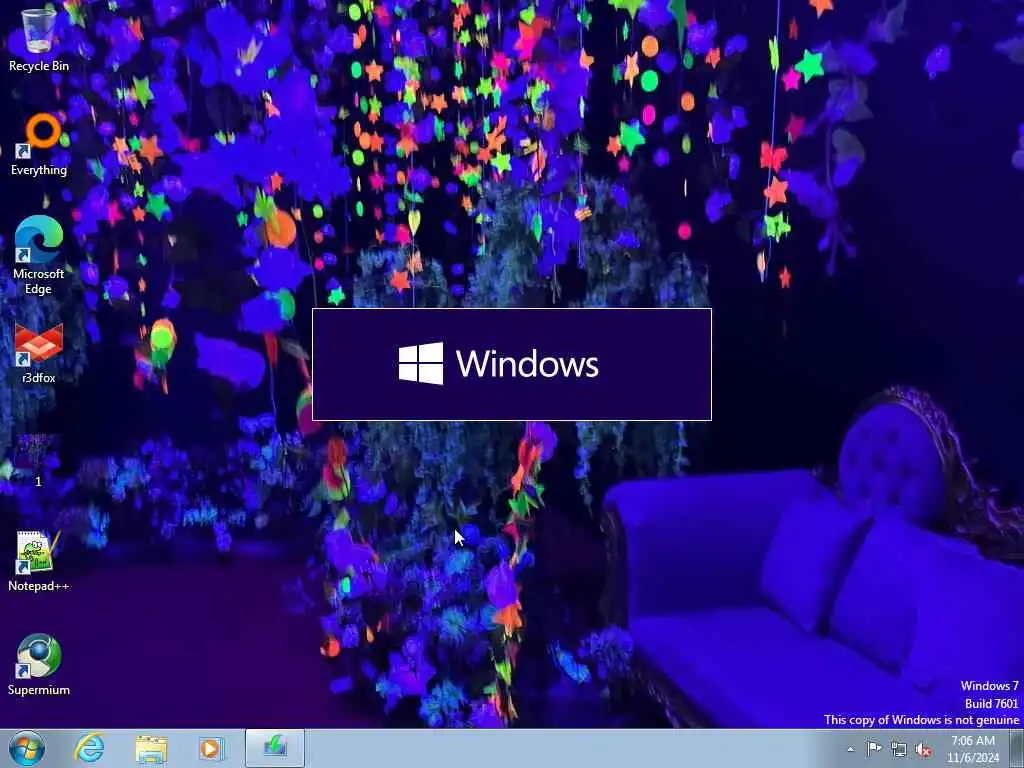This screenshot has width=1024, height=768.
Task: Open Microsoft Edge from the desktop
Action: [39, 255]
